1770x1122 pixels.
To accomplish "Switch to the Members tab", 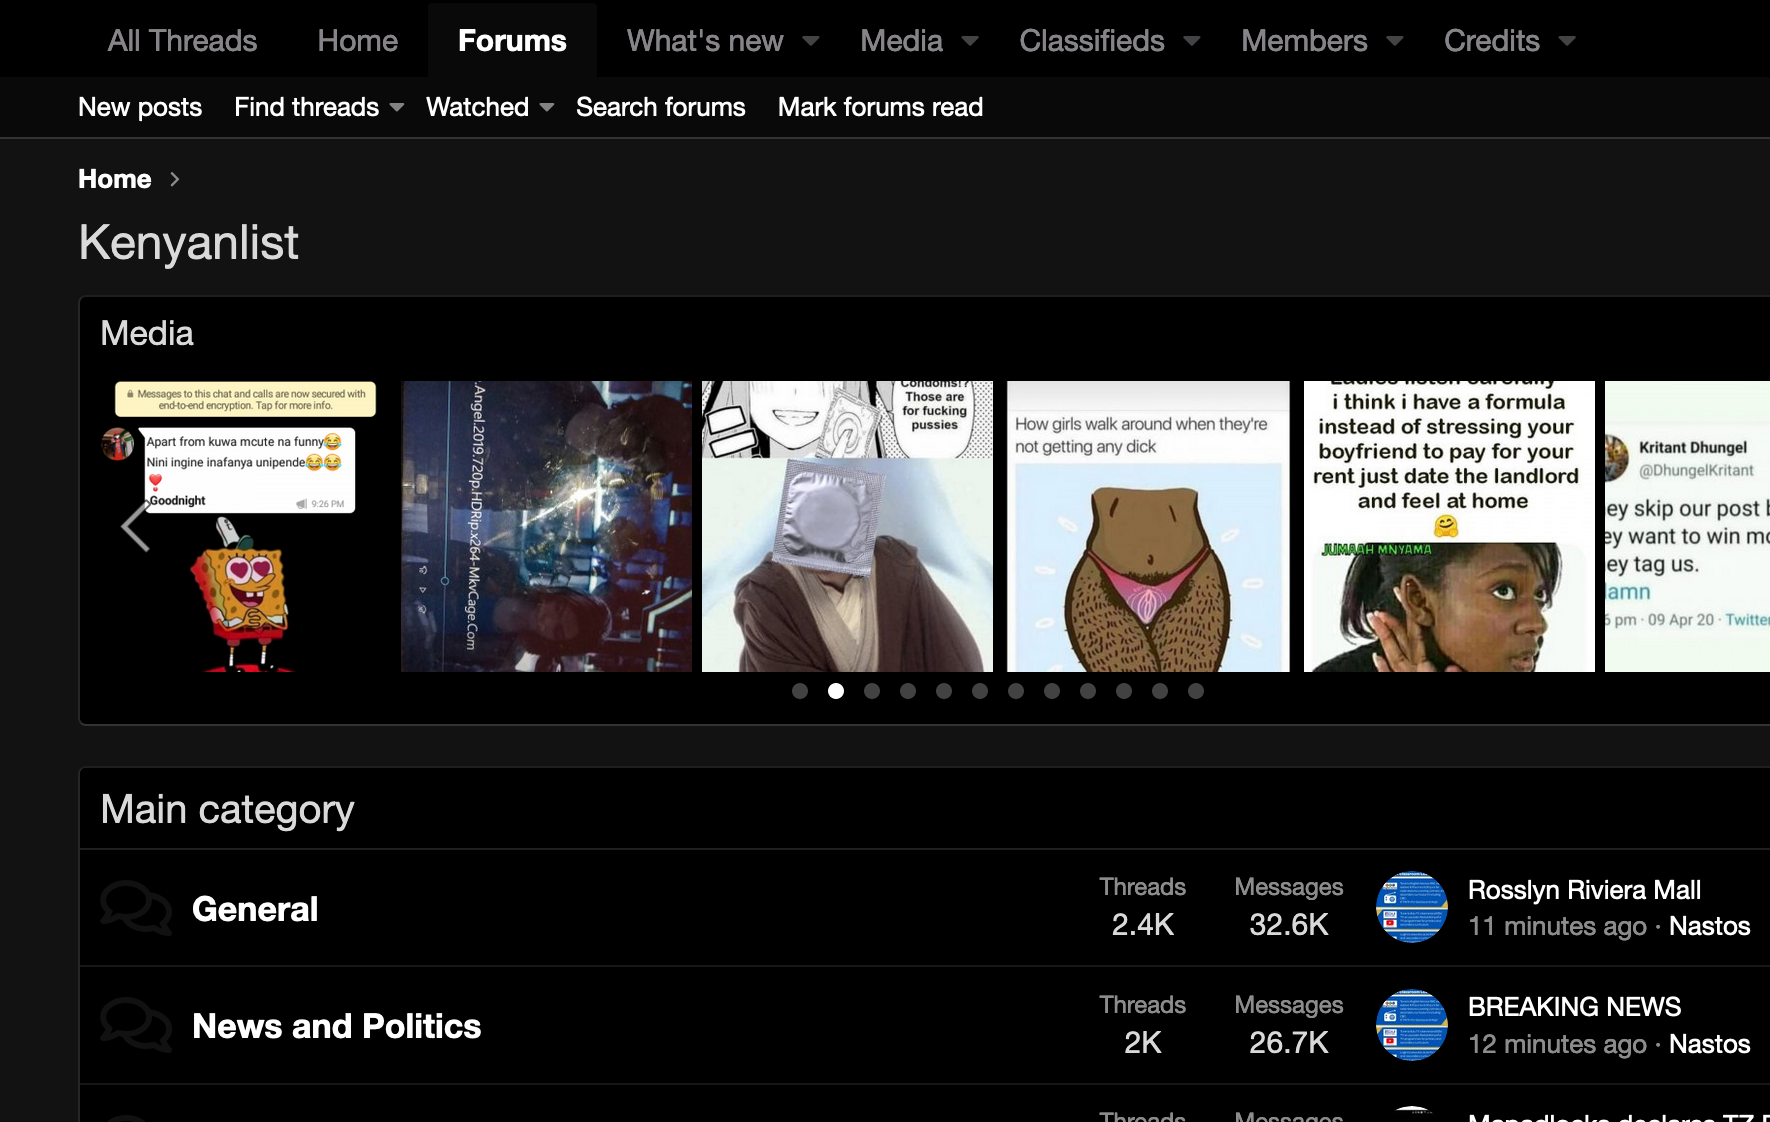I will click(1303, 41).
